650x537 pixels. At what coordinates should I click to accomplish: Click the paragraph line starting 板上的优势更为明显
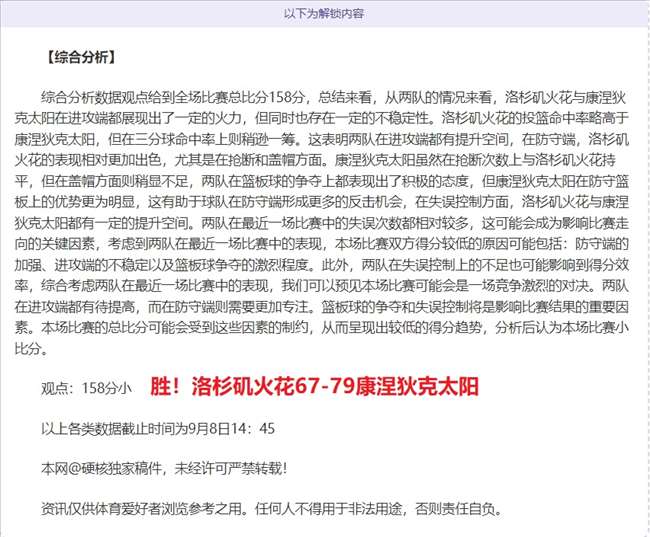(322, 202)
